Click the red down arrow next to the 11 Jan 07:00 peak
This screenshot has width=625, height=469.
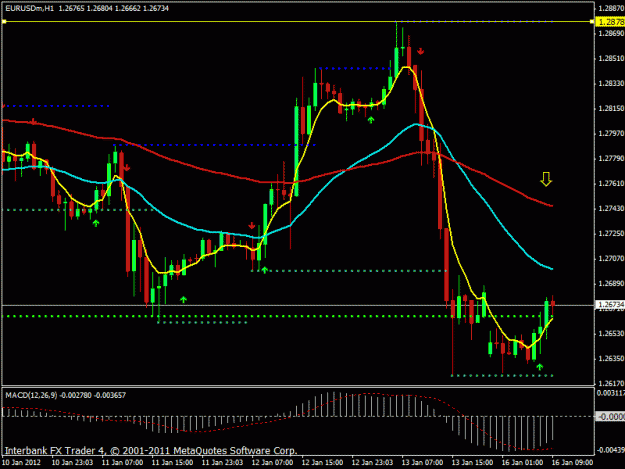[126, 168]
